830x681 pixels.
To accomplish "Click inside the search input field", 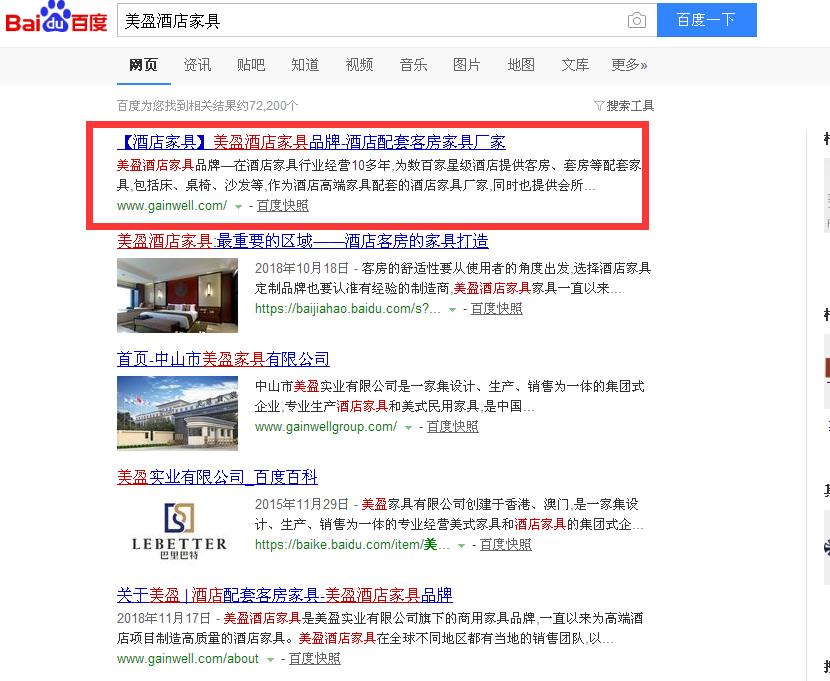I will tap(350, 19).
